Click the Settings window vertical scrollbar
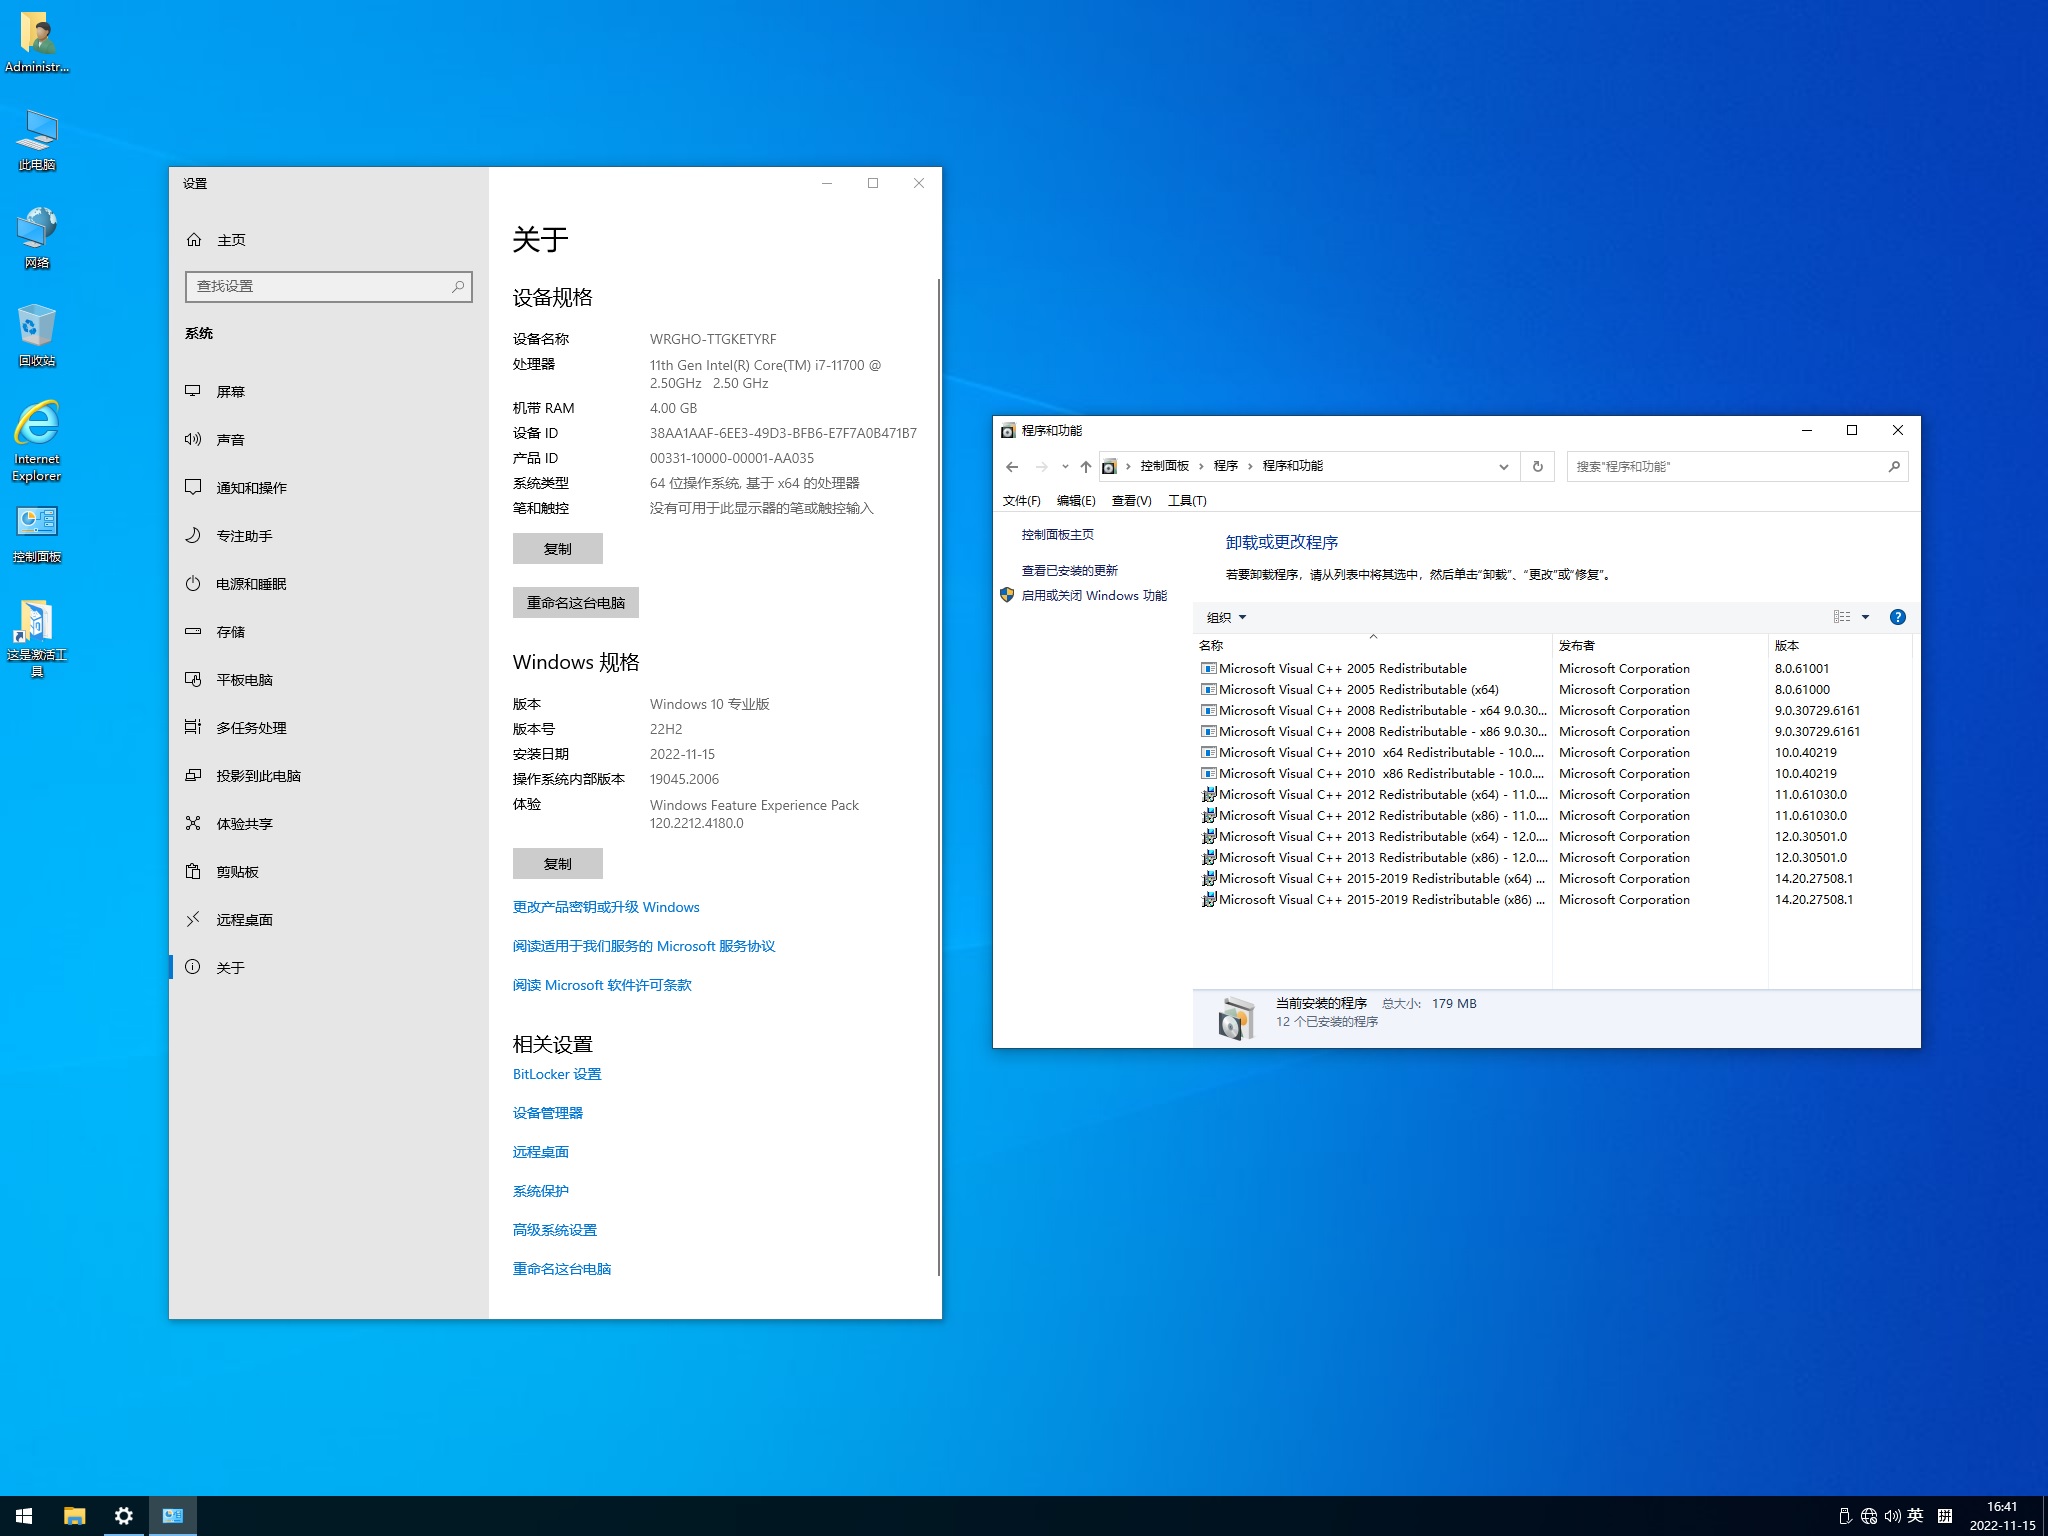 click(x=938, y=776)
